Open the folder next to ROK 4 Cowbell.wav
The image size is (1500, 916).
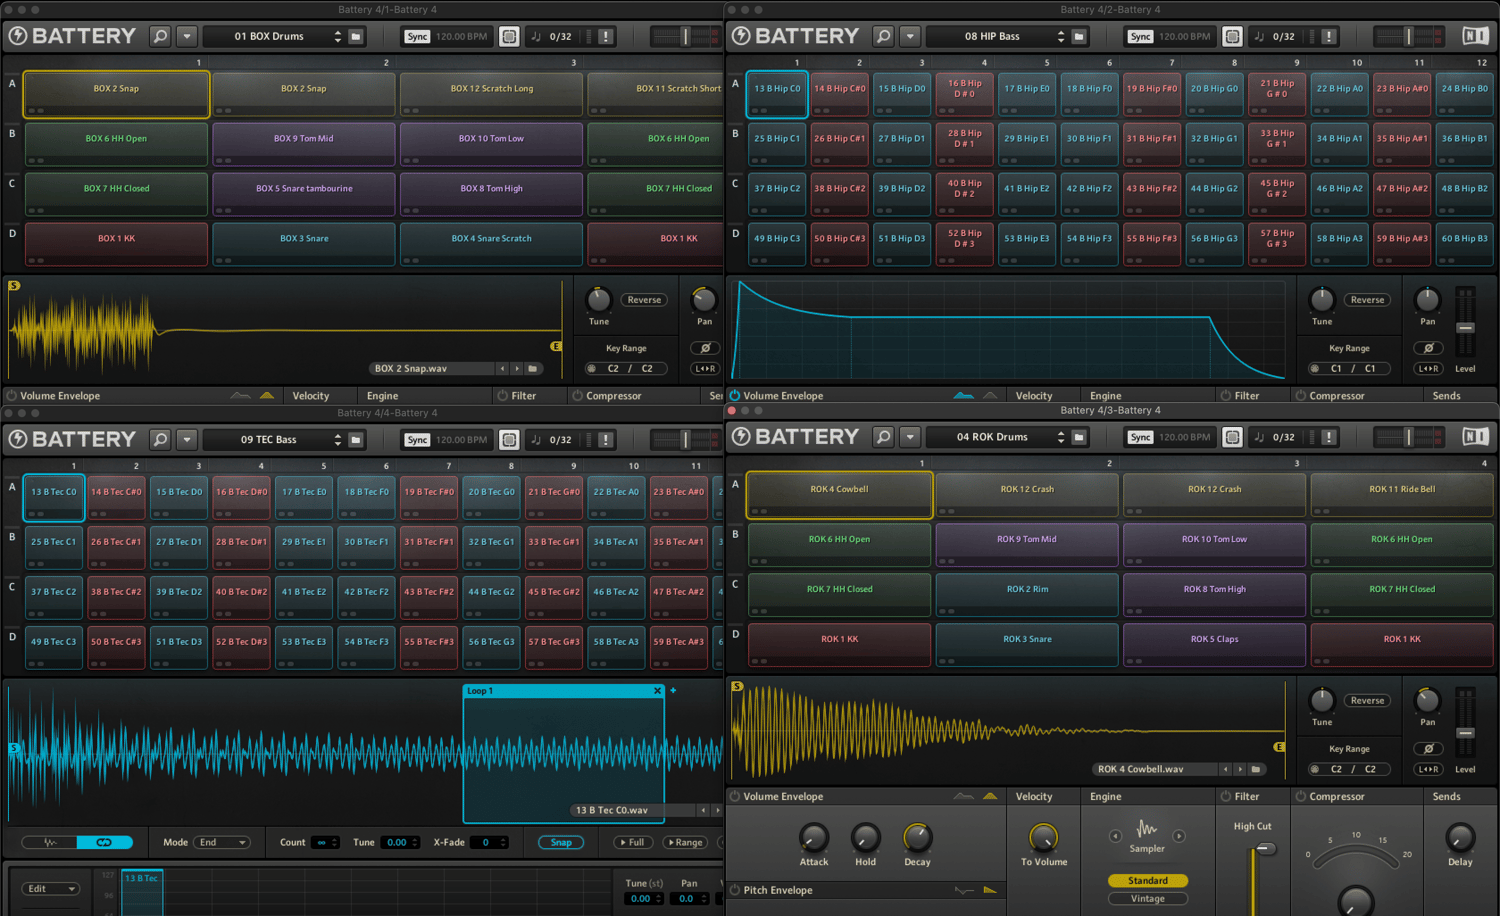[1256, 769]
